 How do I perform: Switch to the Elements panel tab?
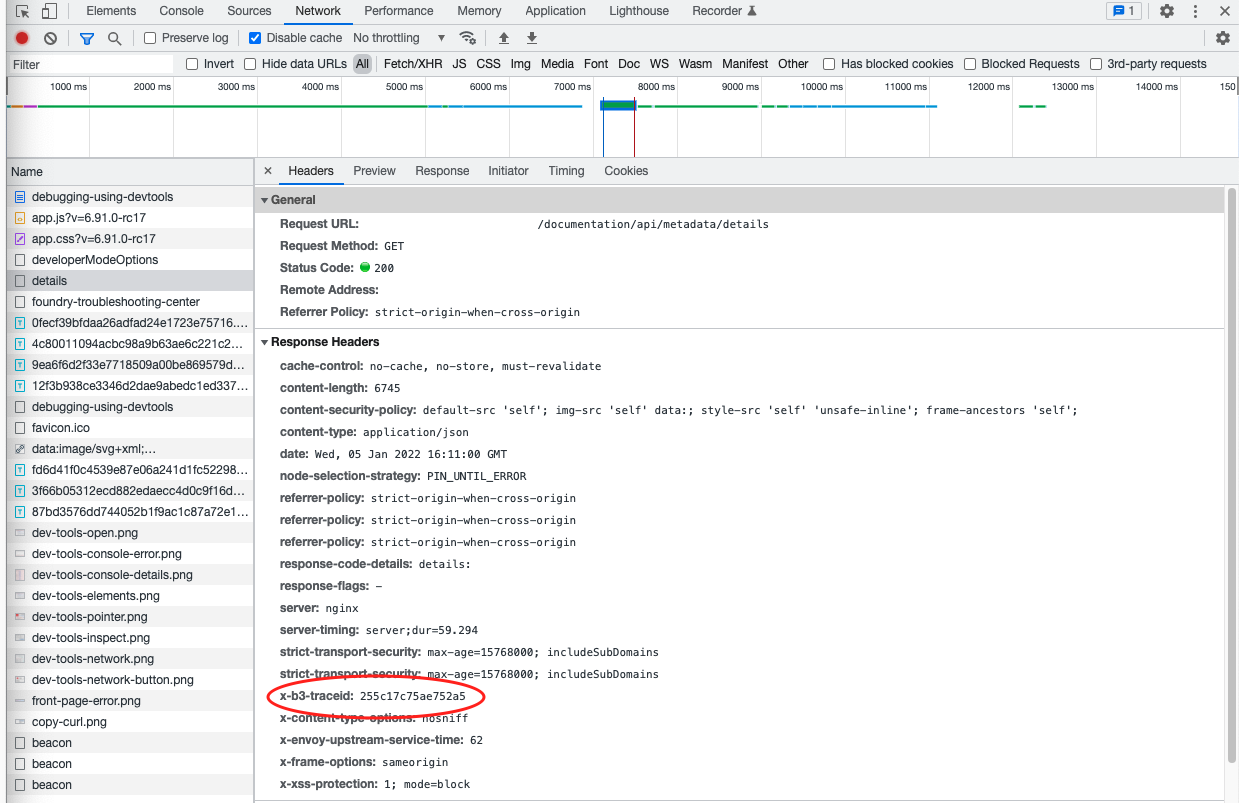tap(111, 11)
